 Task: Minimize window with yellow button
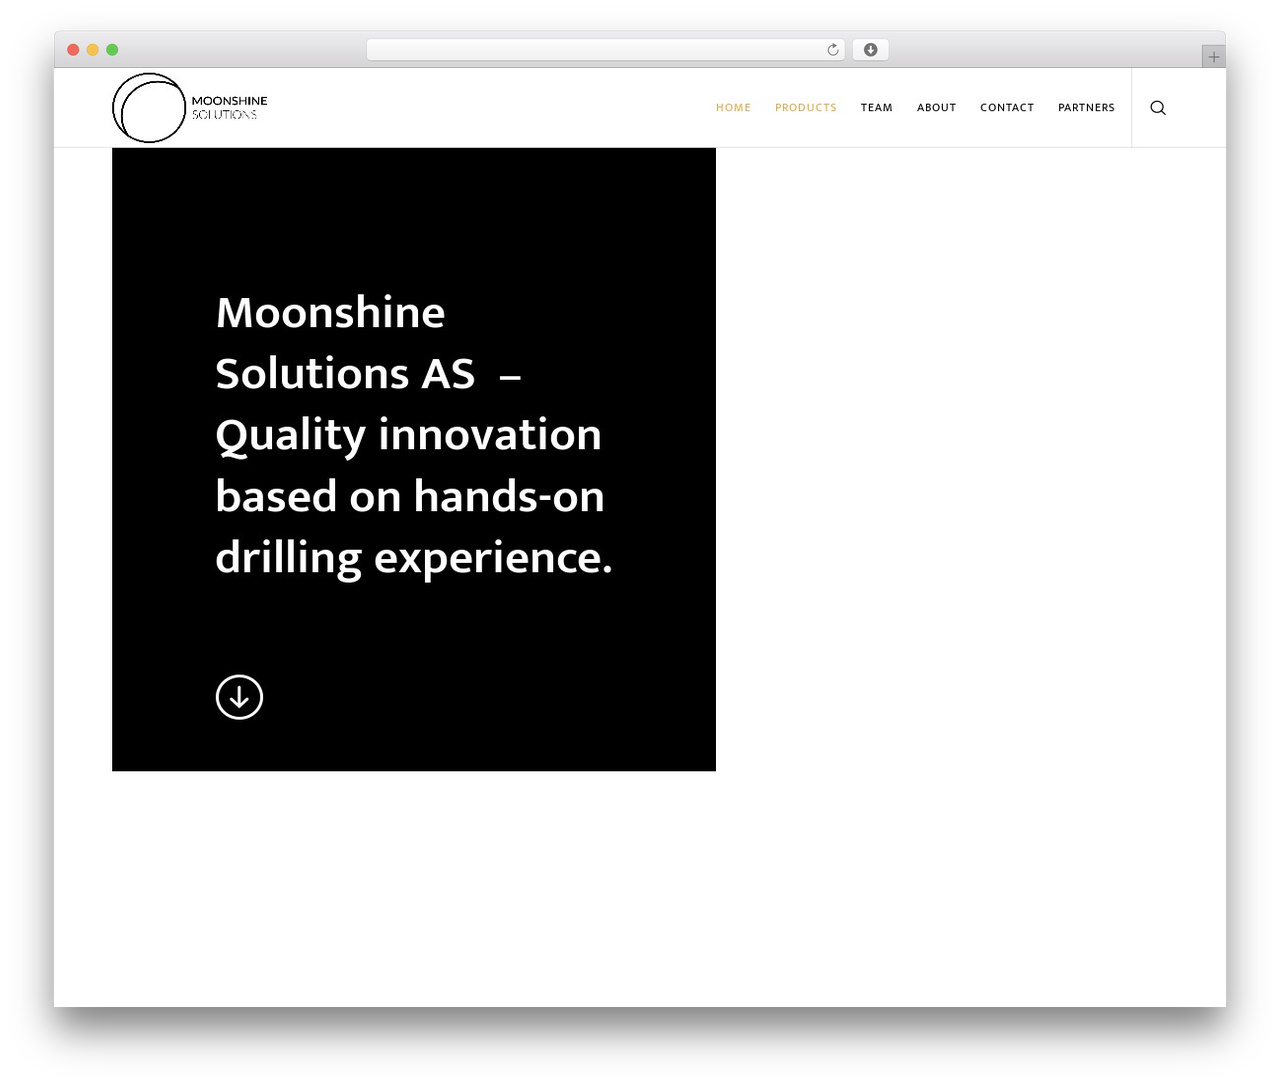[x=93, y=50]
